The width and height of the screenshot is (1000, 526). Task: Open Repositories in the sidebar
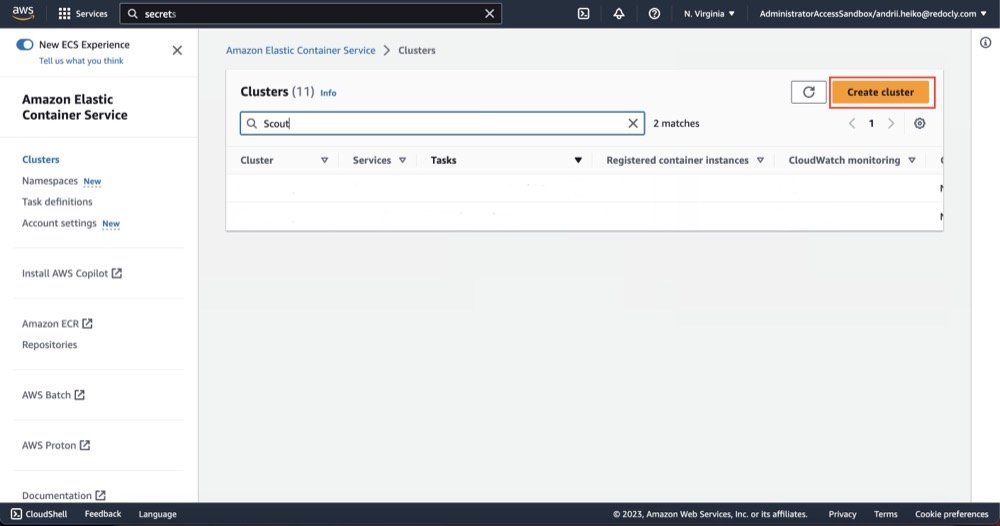coord(50,344)
